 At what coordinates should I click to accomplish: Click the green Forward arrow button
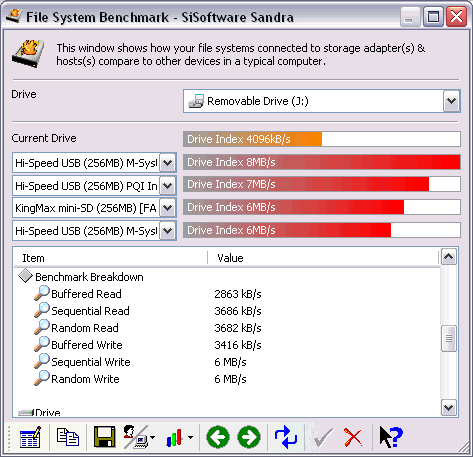pos(249,437)
